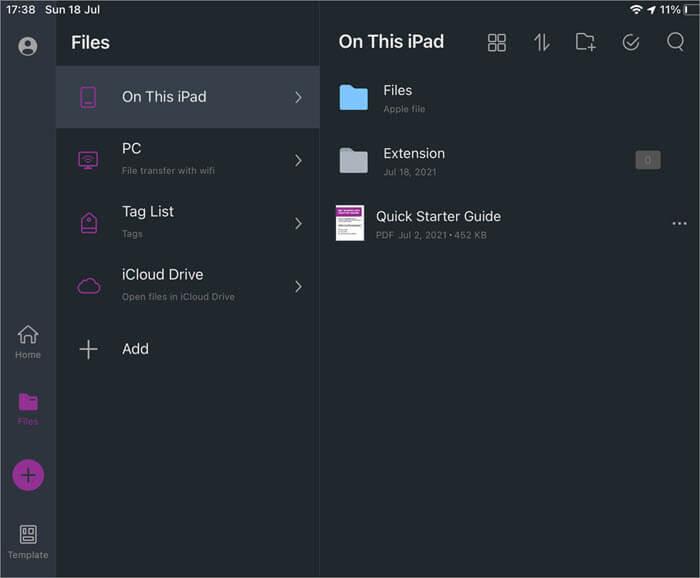Open the Template tab
The height and width of the screenshot is (578, 700).
coord(28,541)
